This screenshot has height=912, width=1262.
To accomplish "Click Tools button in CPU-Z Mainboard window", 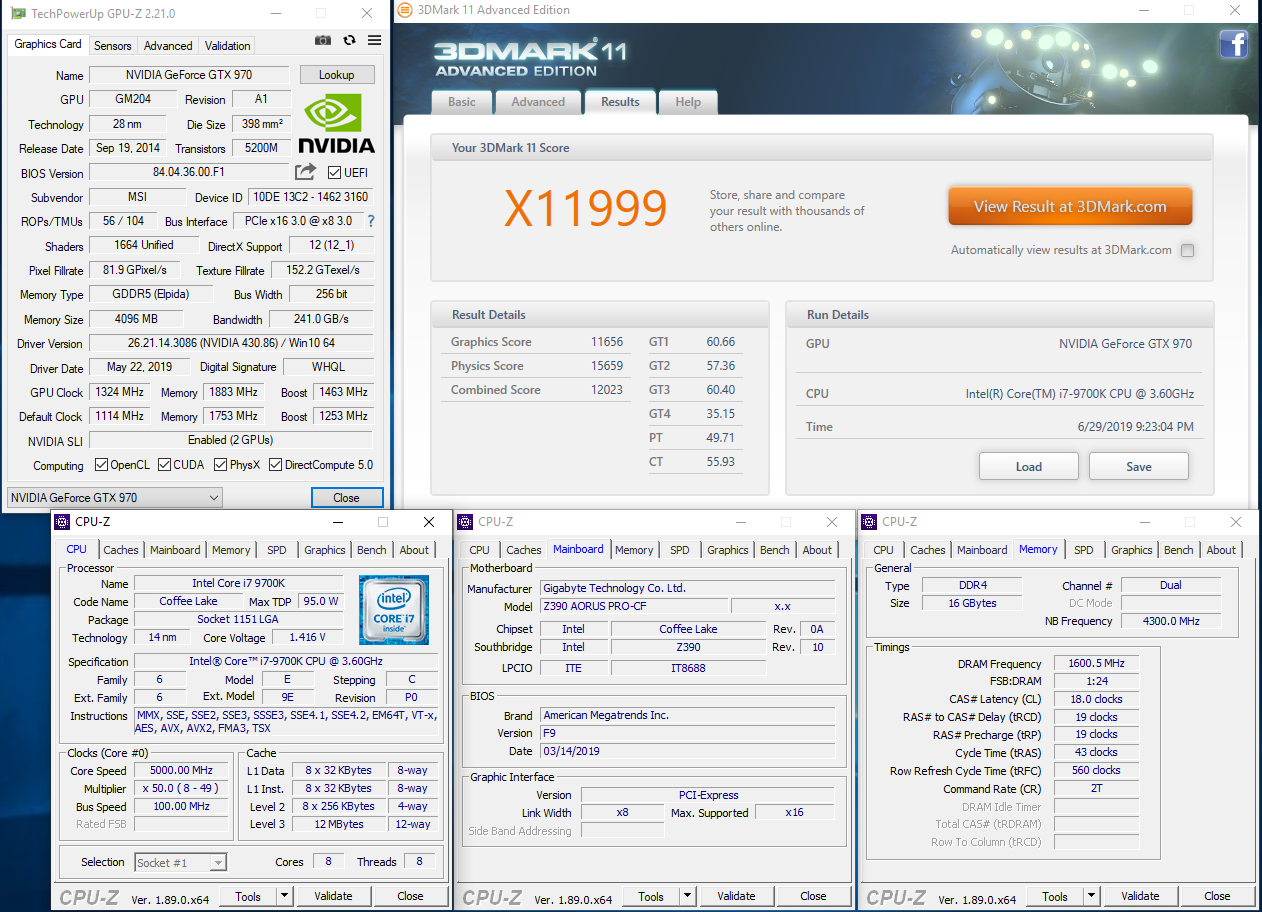I will click(651, 896).
